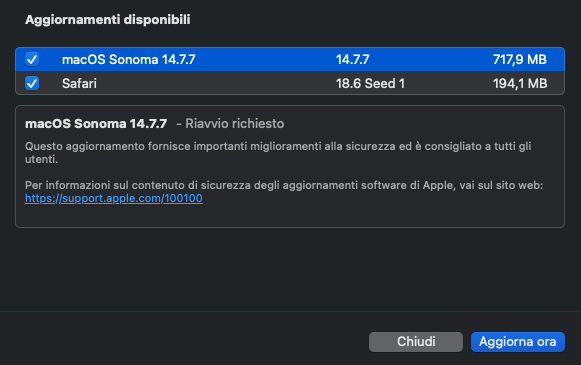Click the bold macOS Sonoma 14.7.7 details title
The image size is (581, 365).
[x=96, y=124]
